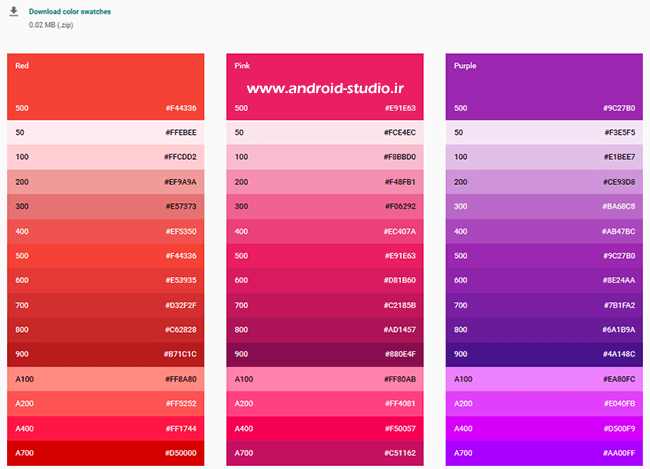Image resolution: width=650 pixels, height=469 pixels.
Task: Click the Pink 600 swatch #D81B60
Action: [325, 280]
